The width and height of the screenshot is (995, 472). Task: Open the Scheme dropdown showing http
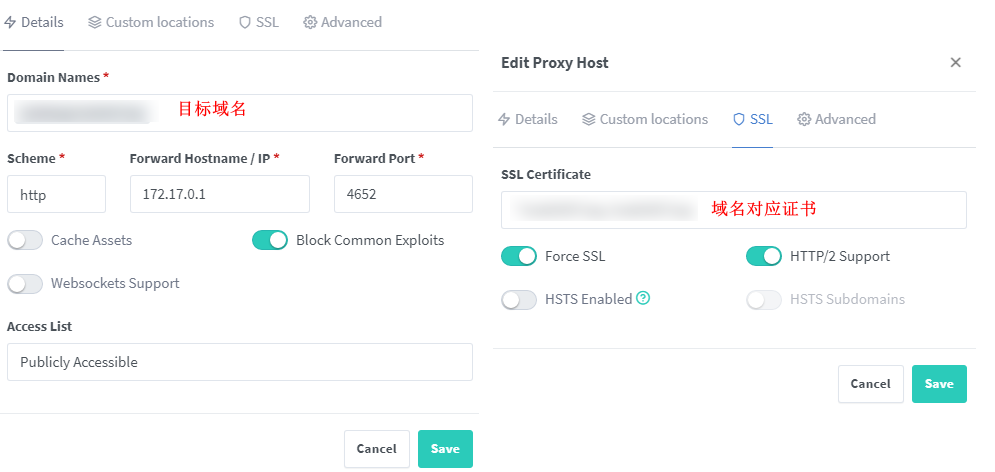pos(56,195)
